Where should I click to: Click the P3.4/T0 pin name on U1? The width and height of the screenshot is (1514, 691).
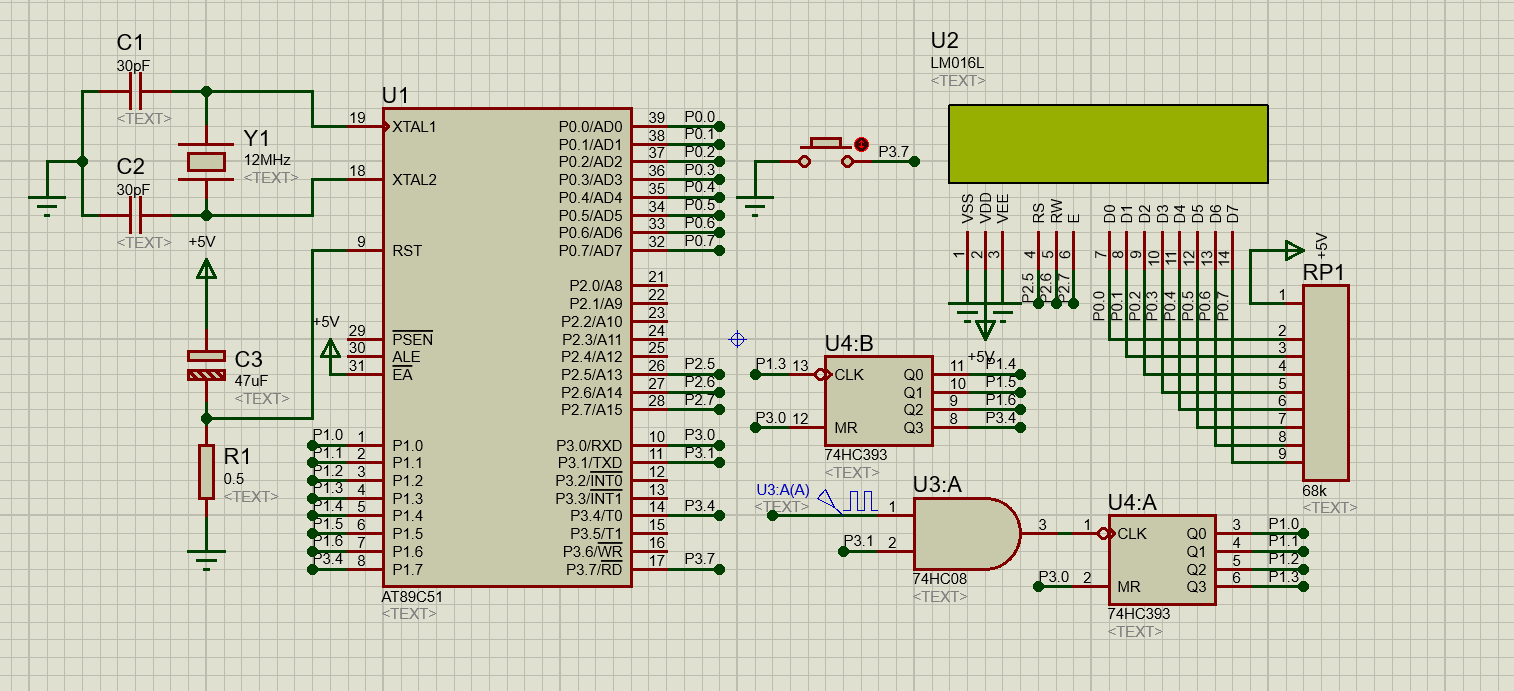(x=597, y=515)
